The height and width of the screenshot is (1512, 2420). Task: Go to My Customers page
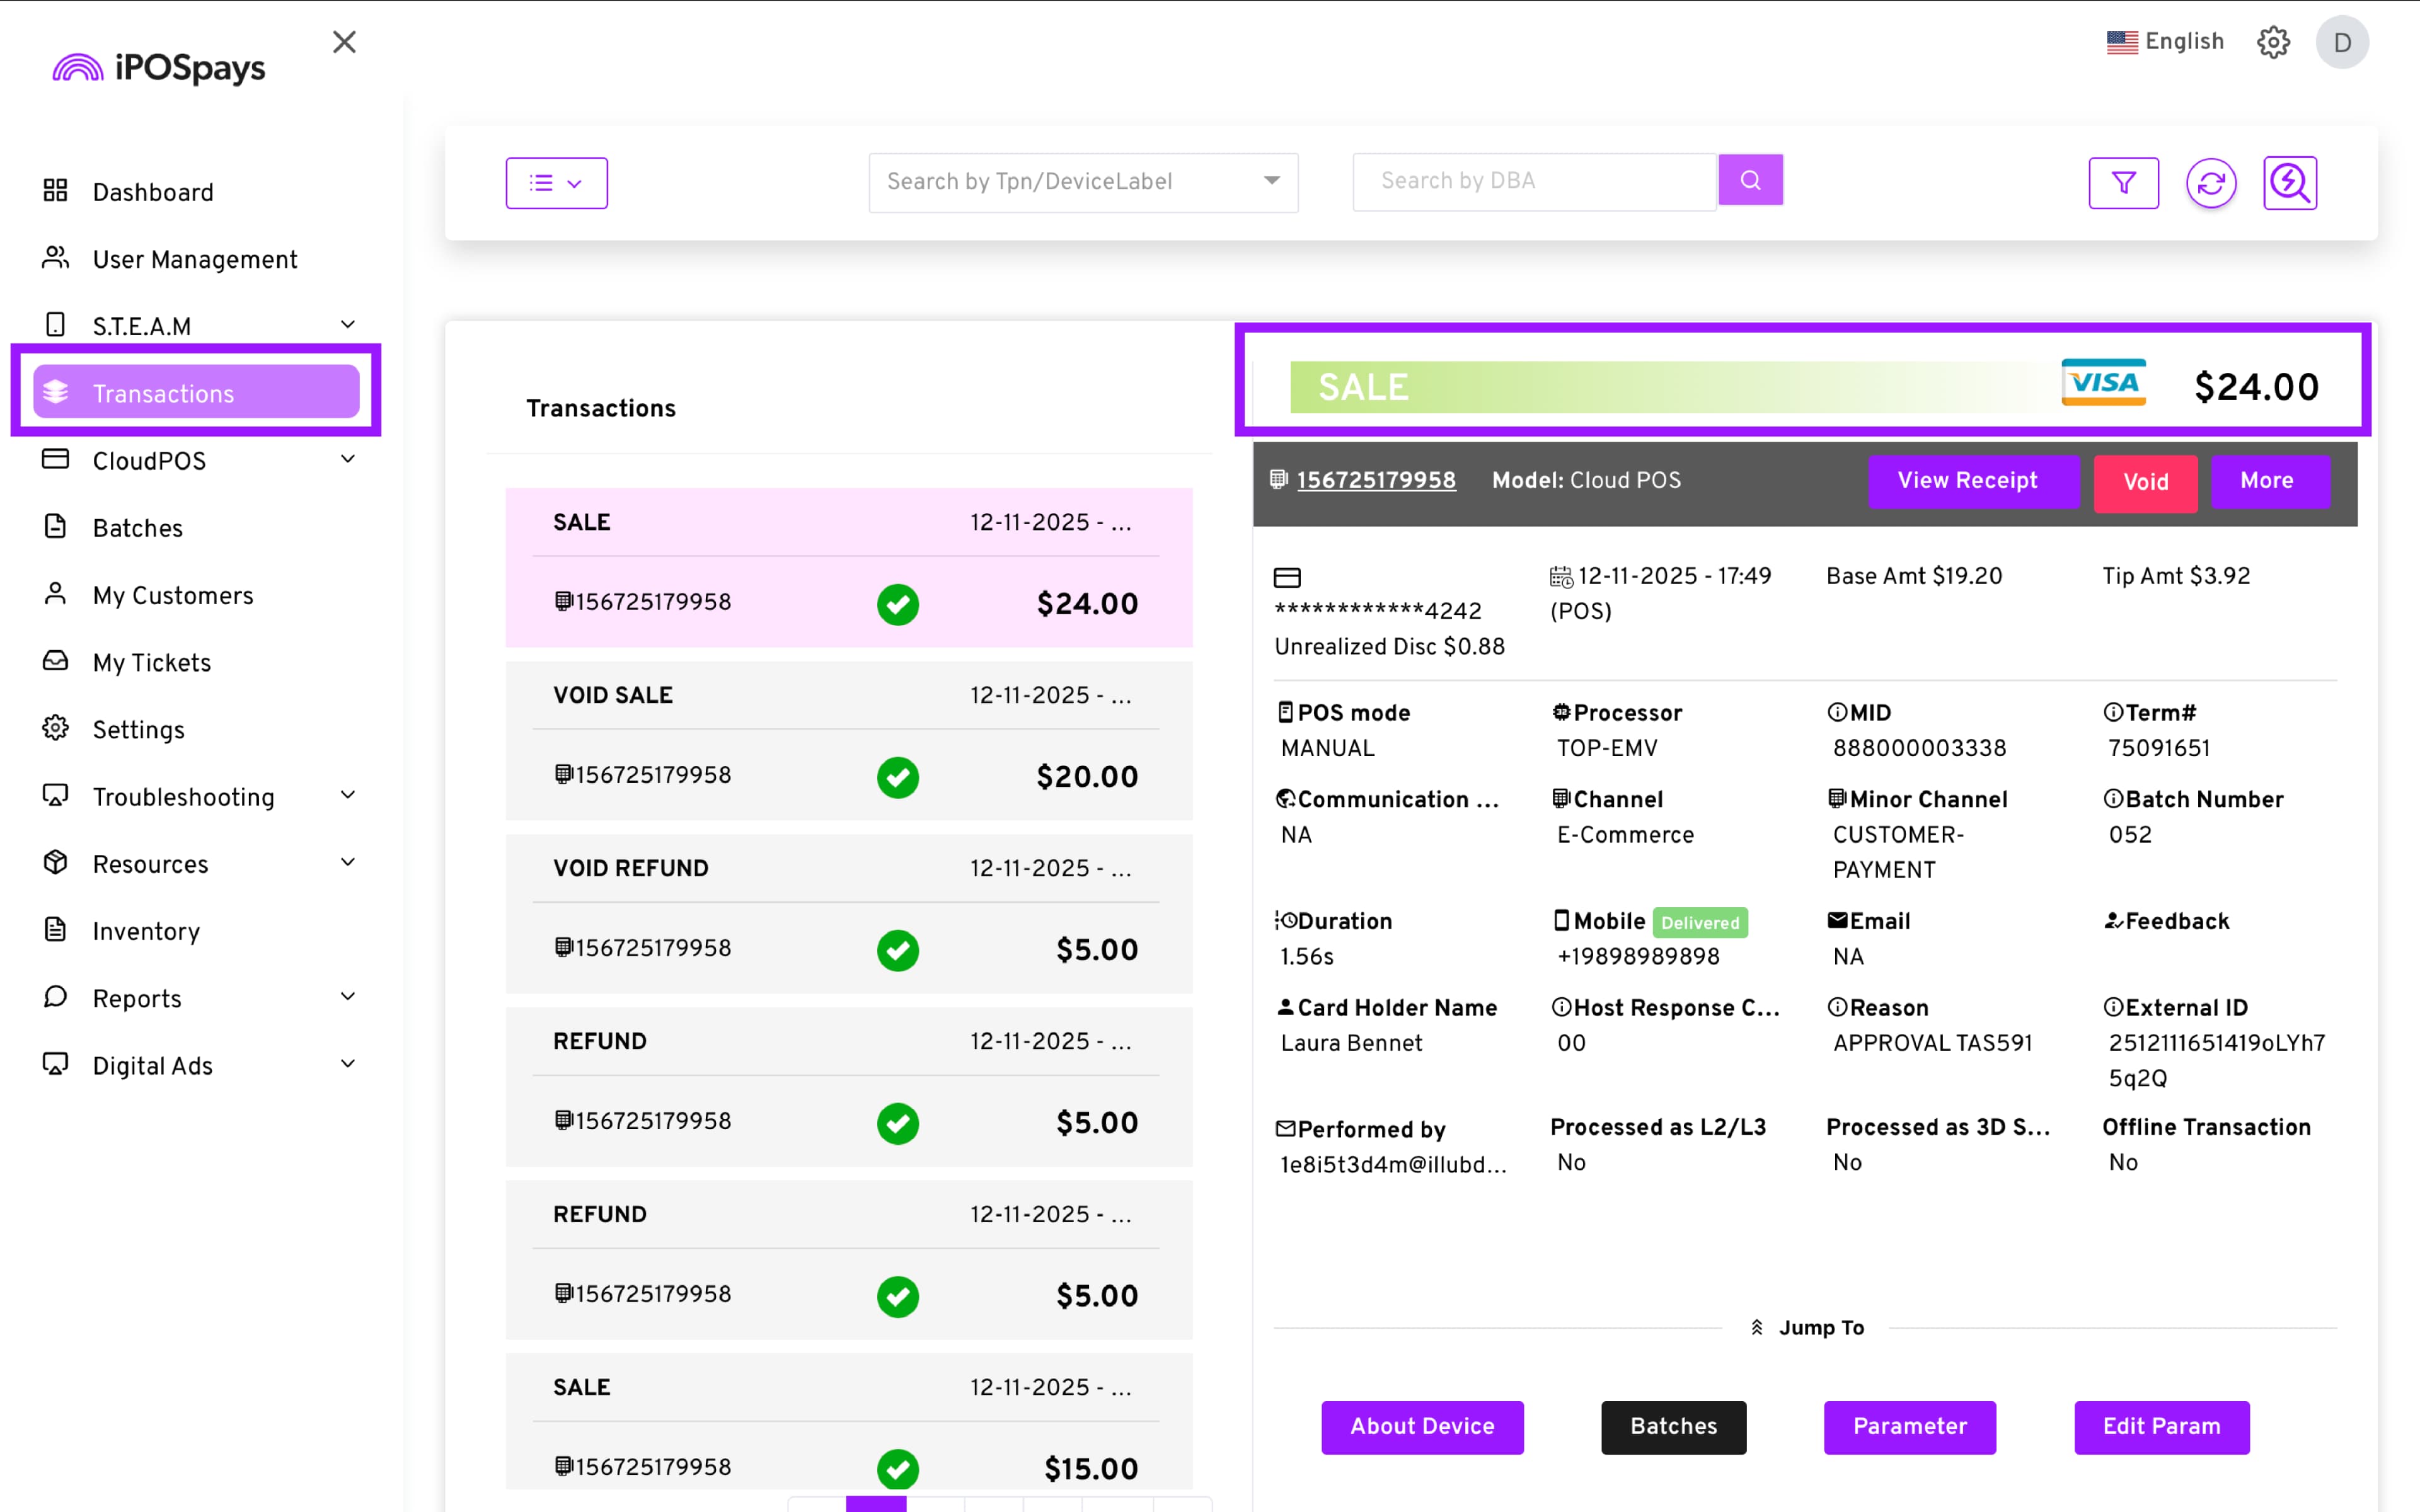(x=173, y=595)
